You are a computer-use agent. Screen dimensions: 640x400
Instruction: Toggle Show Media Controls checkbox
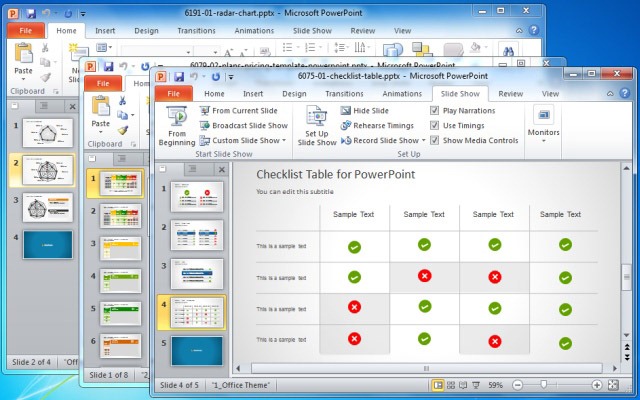coord(434,140)
